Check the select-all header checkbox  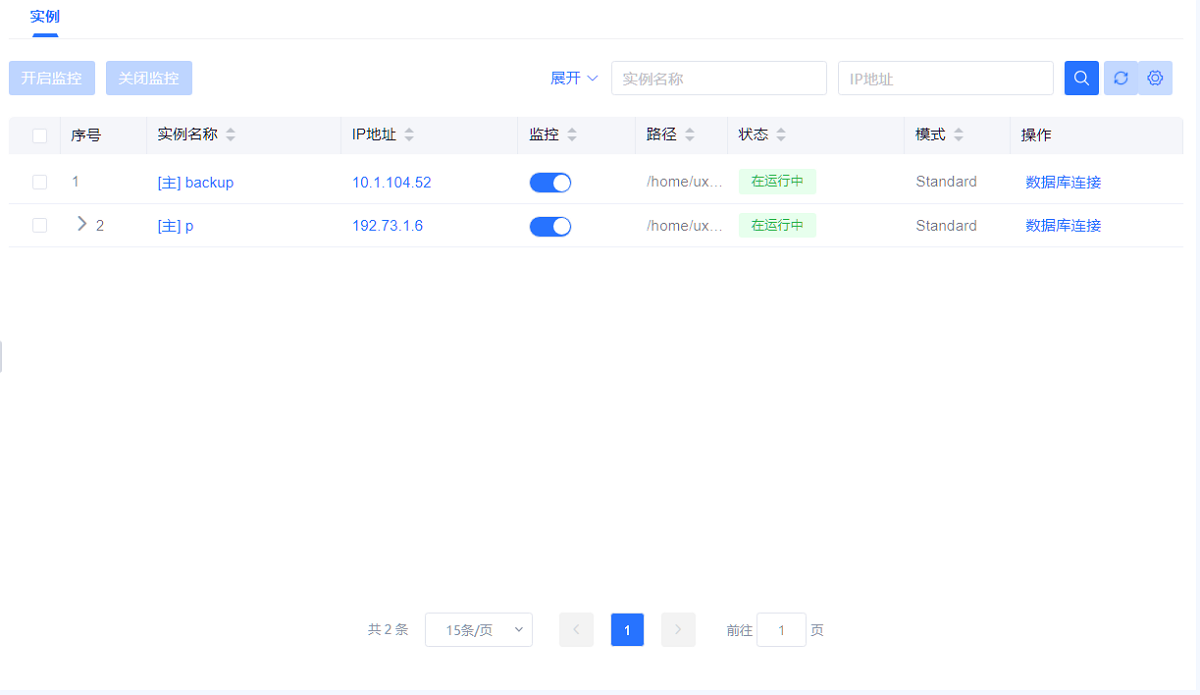[x=40, y=135]
